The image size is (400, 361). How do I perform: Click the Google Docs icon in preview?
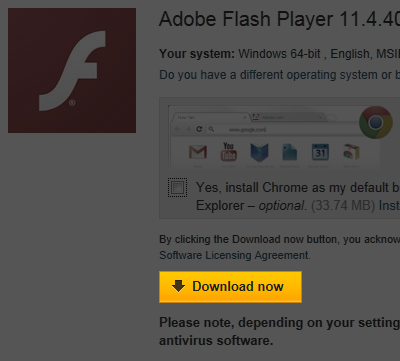pos(290,152)
